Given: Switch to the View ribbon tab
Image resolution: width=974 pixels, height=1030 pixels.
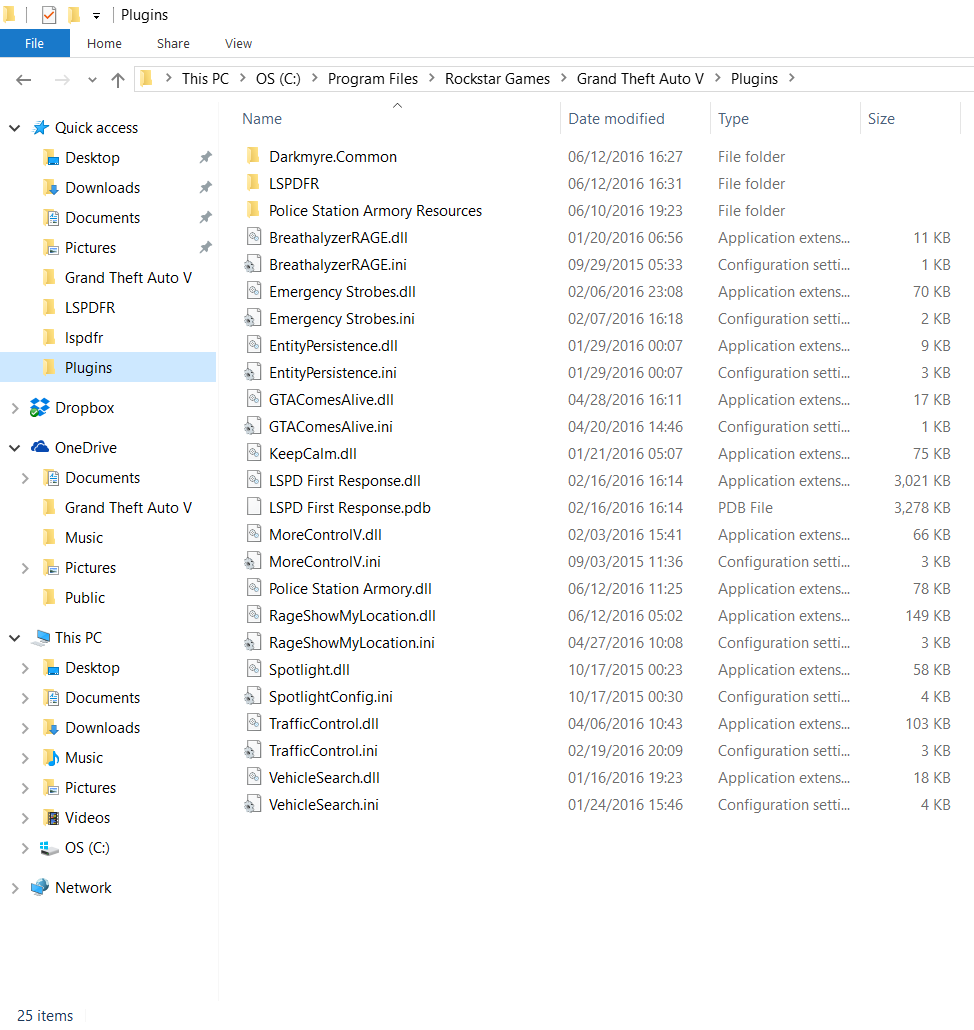Looking at the screenshot, I should [x=238, y=43].
